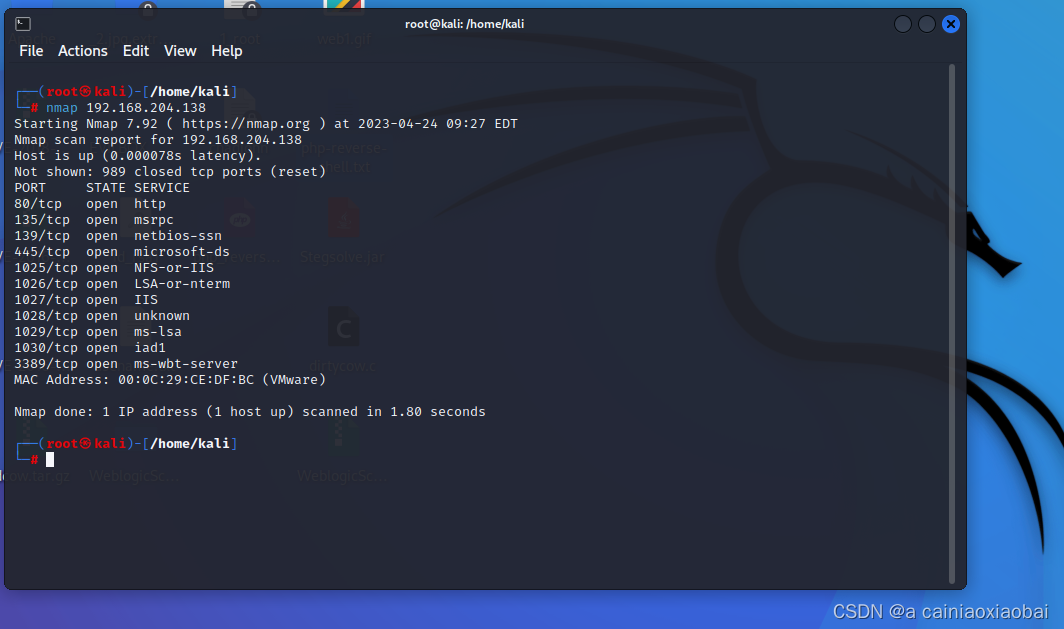This screenshot has width=1064, height=629.
Task: Click the window title root@kali: /home/kali
Action: 464,24
